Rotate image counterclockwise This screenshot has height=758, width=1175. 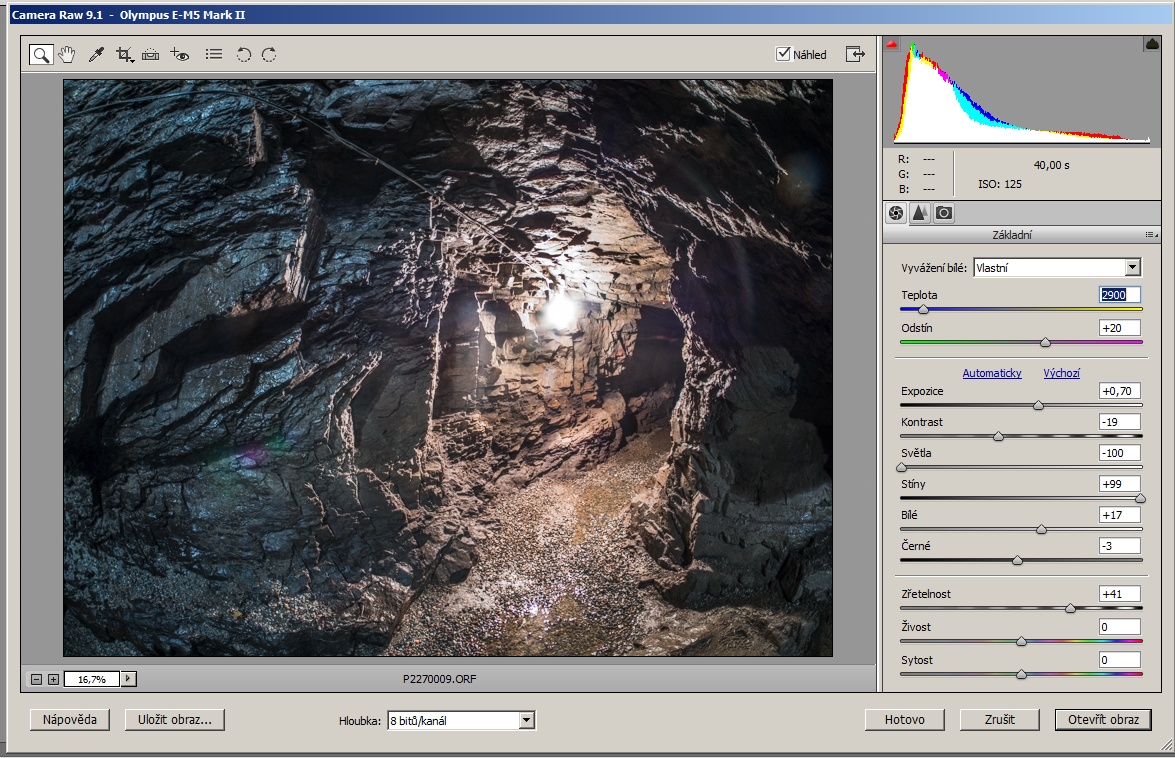(x=243, y=55)
